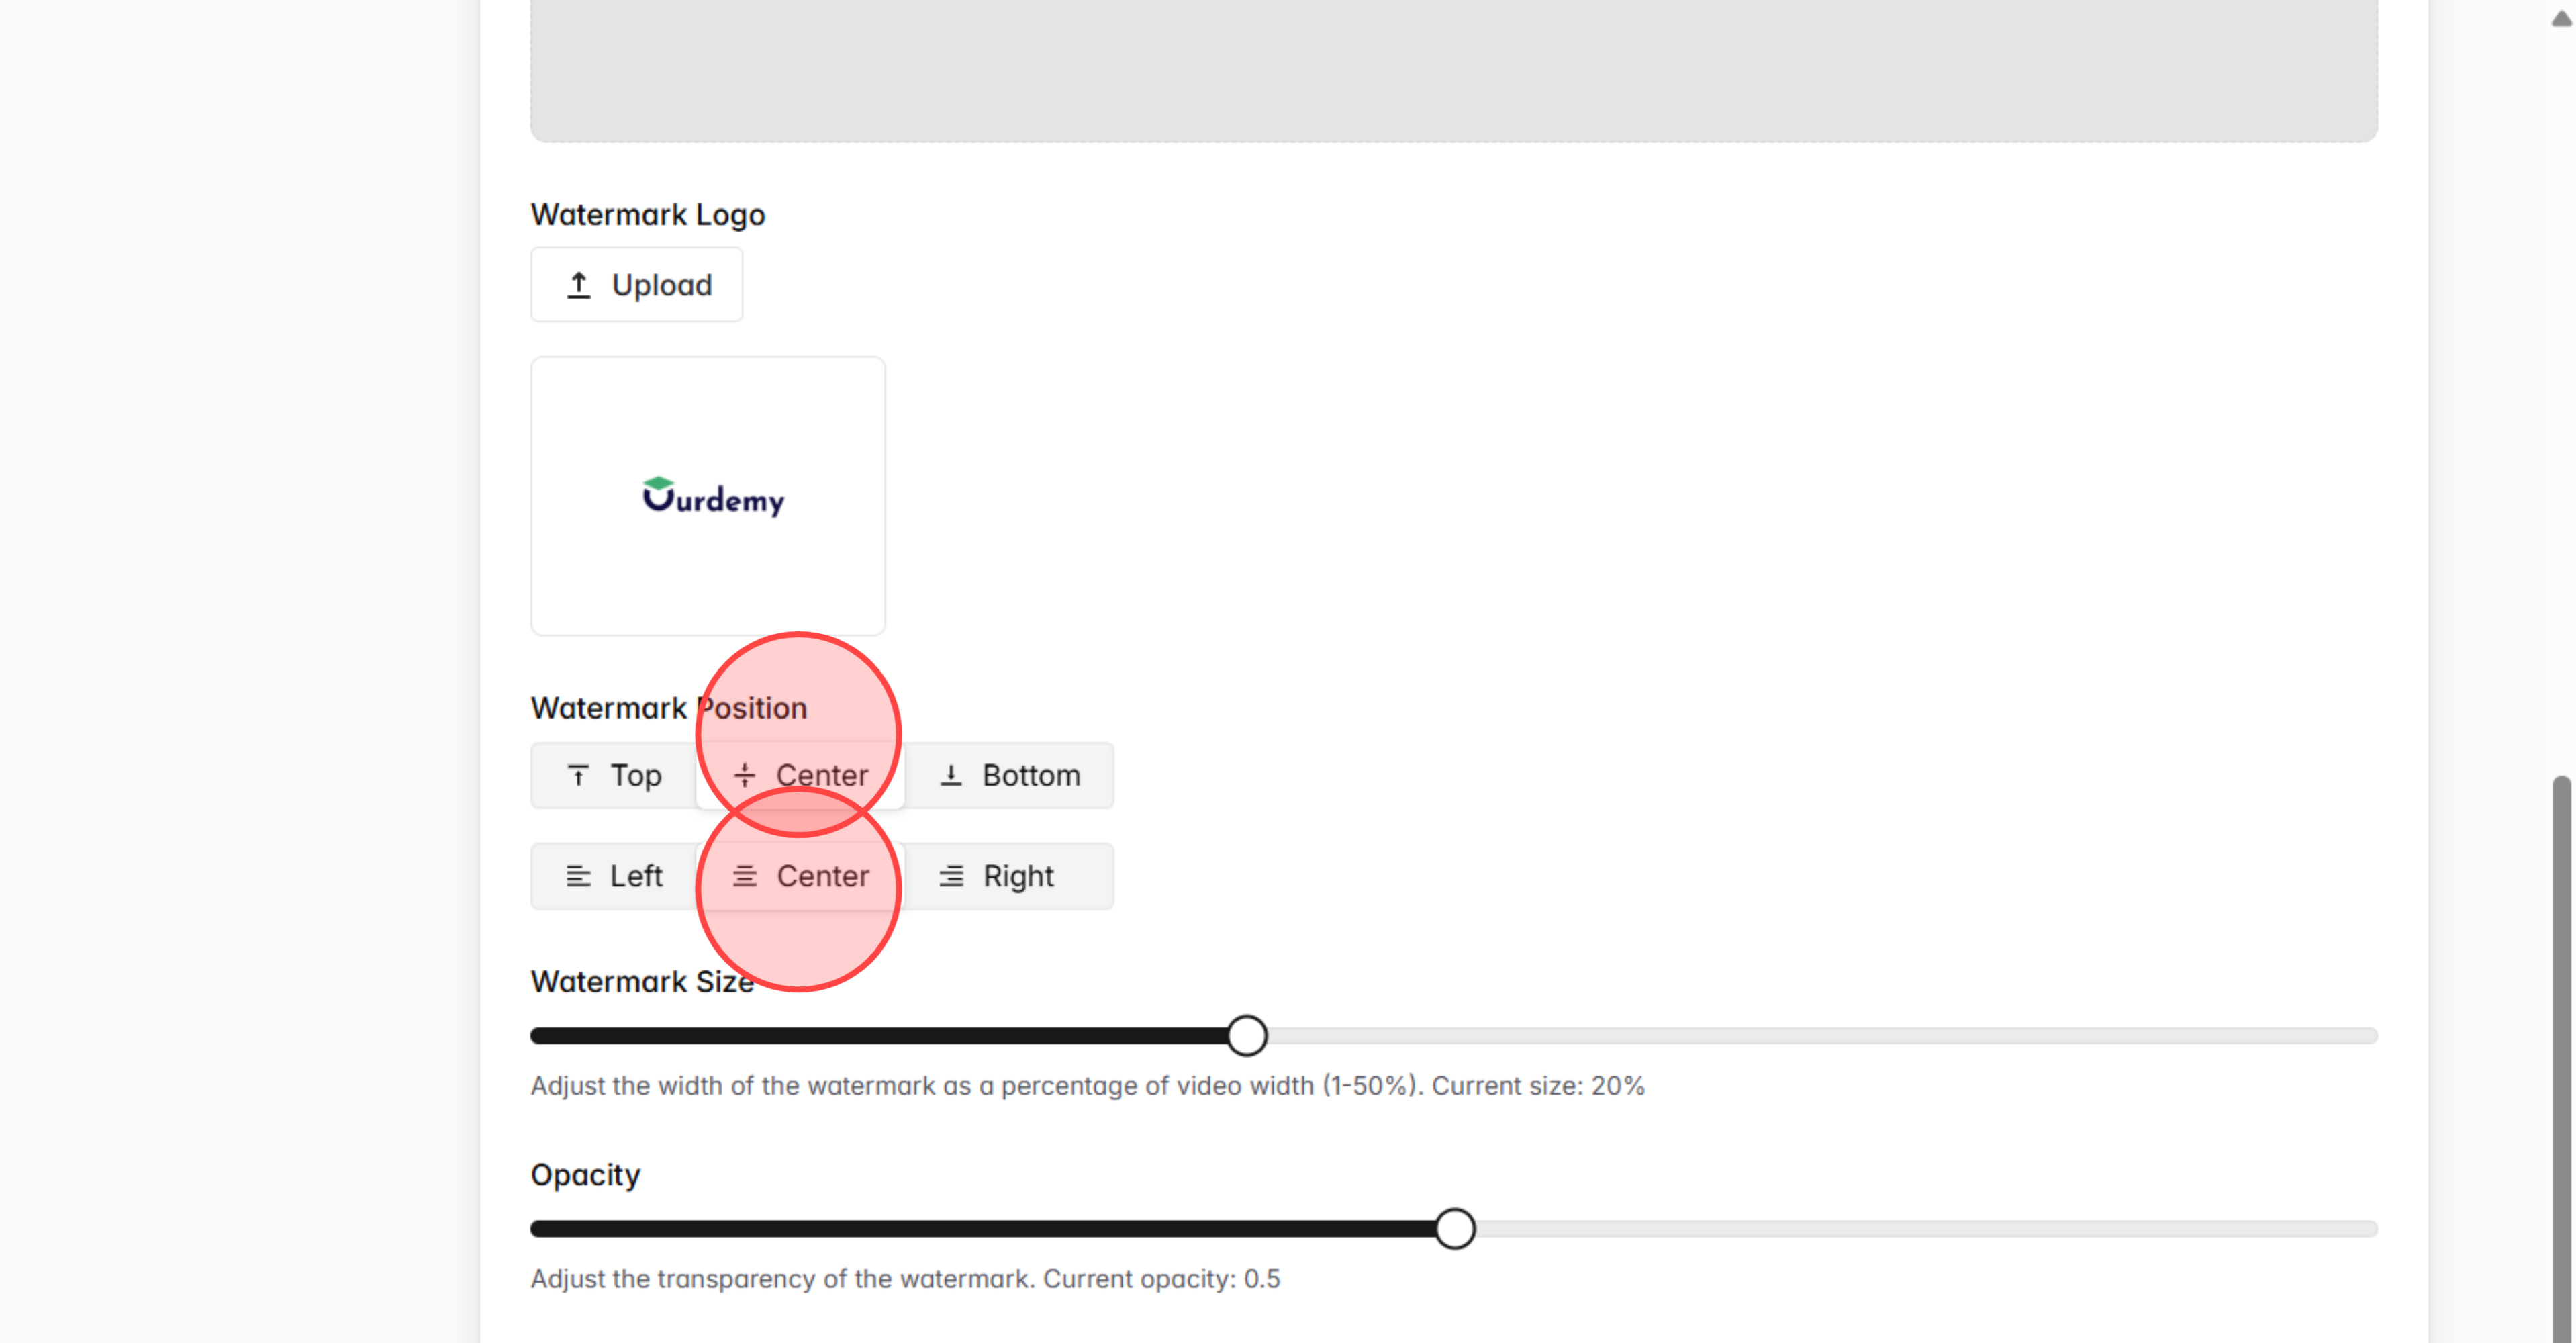
Task: Adjust the Opacity slider handle
Action: point(1456,1229)
